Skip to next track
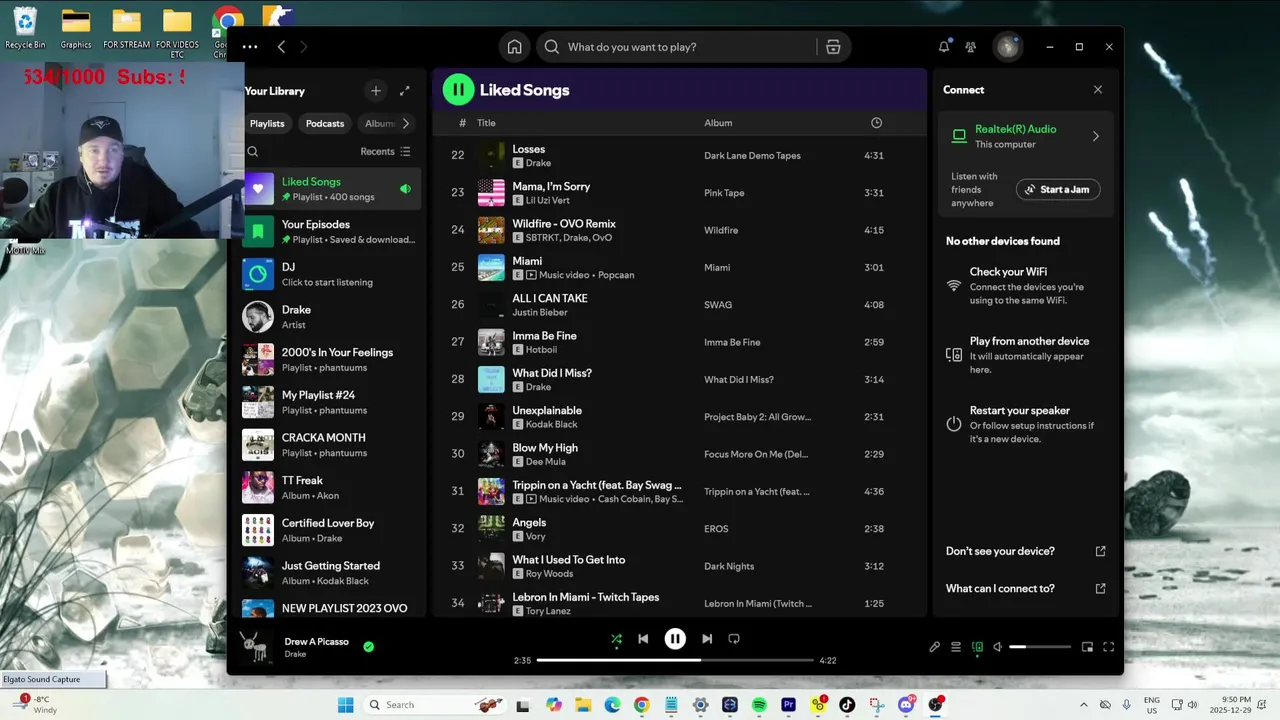This screenshot has height=720, width=1280. tap(707, 639)
